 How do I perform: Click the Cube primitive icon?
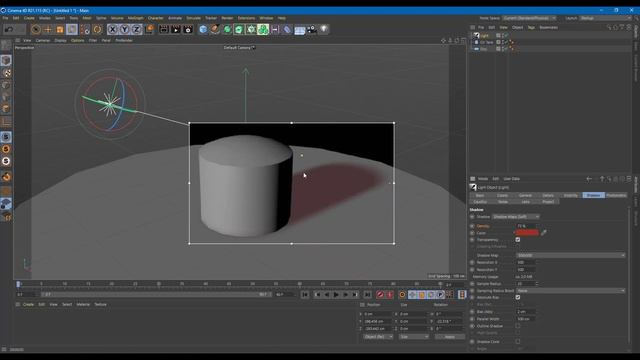203,29
